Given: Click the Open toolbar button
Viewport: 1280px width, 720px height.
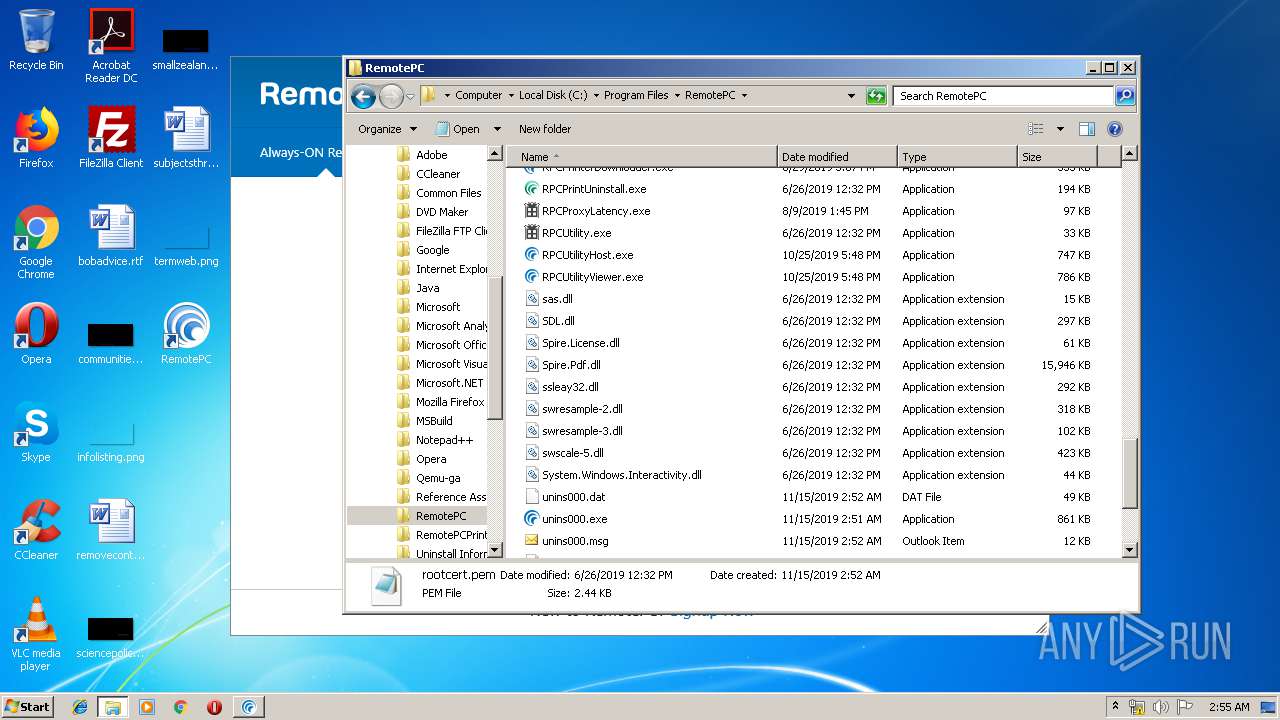Looking at the screenshot, I should click(458, 129).
